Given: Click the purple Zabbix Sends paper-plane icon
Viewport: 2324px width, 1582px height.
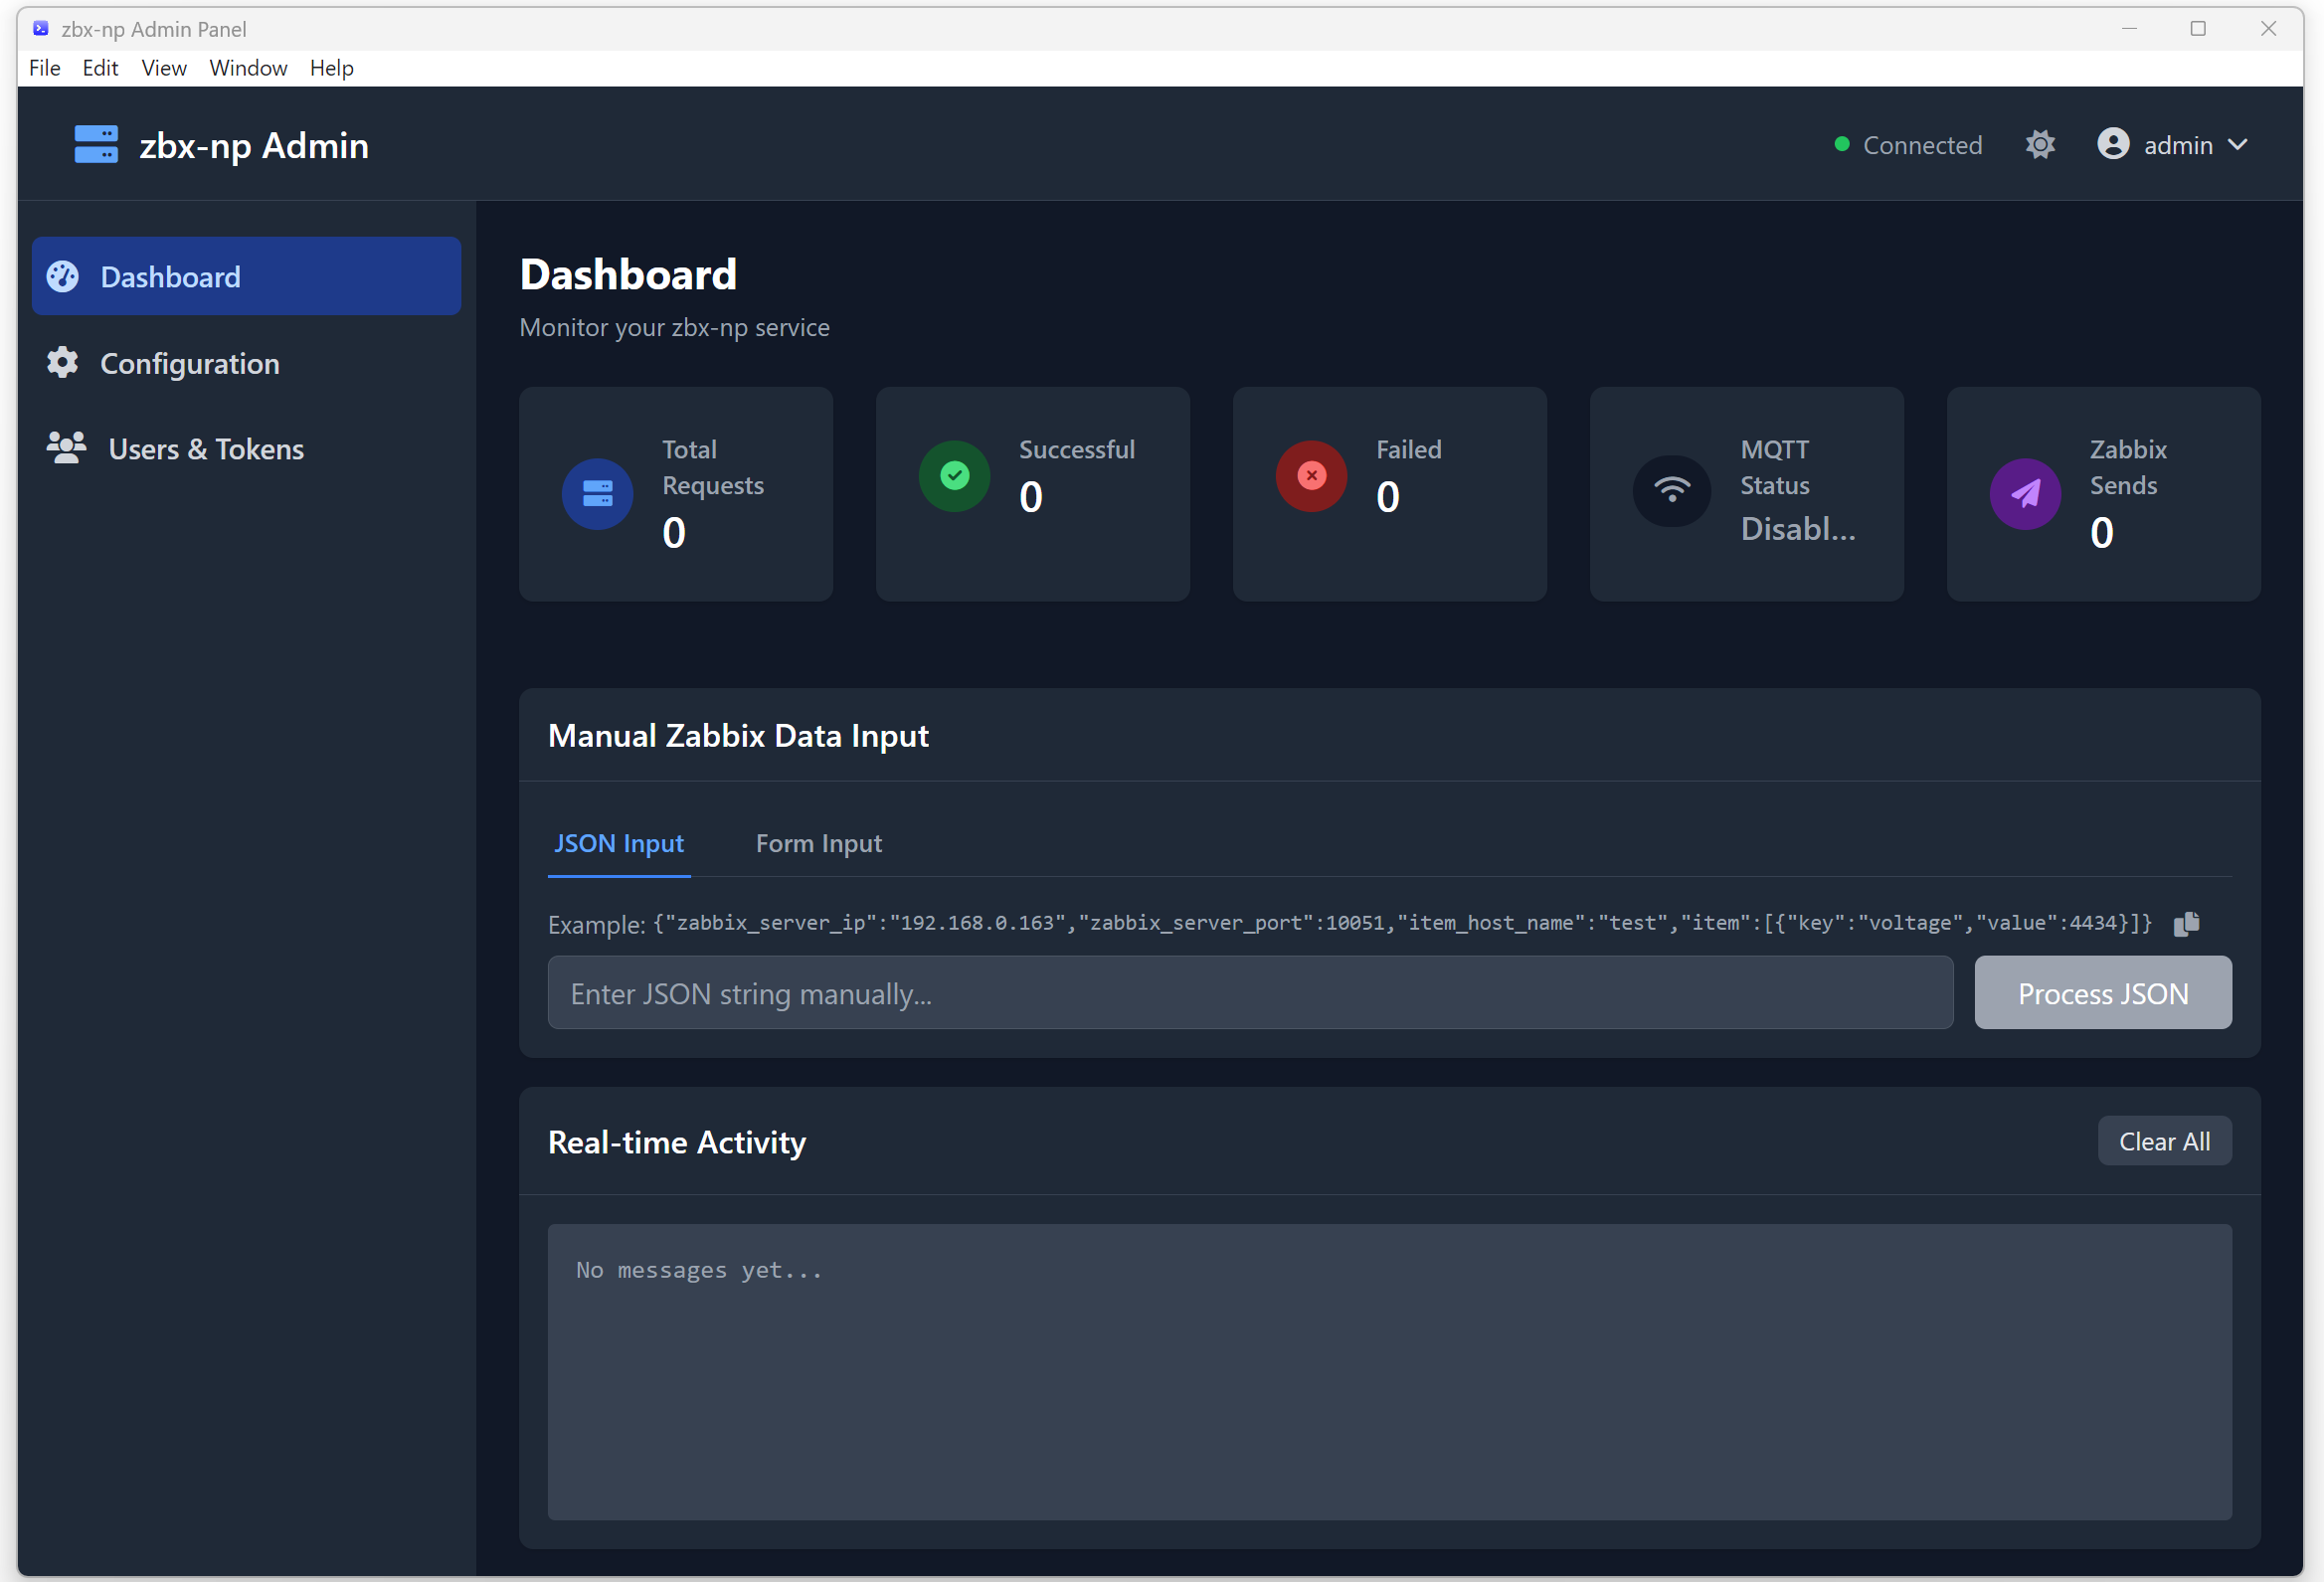Looking at the screenshot, I should (2025, 494).
